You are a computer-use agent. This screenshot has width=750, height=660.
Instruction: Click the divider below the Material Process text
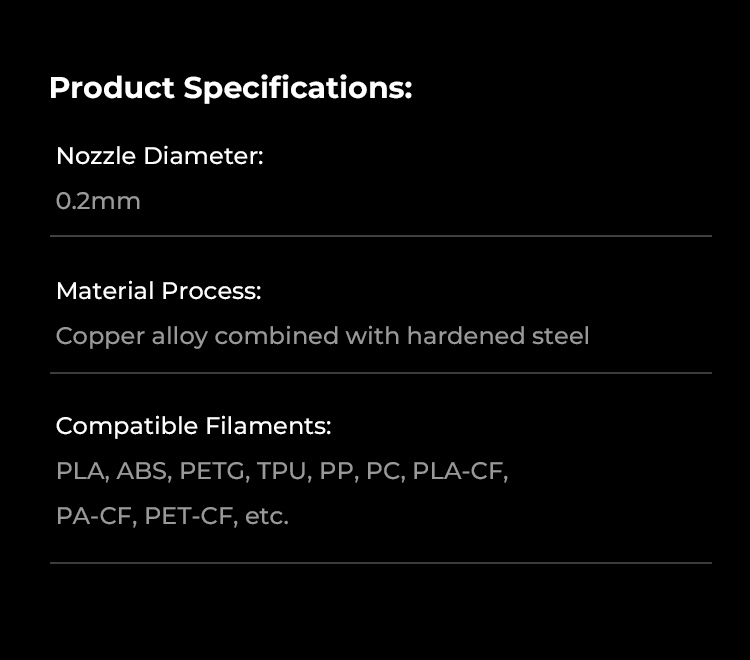(x=380, y=373)
